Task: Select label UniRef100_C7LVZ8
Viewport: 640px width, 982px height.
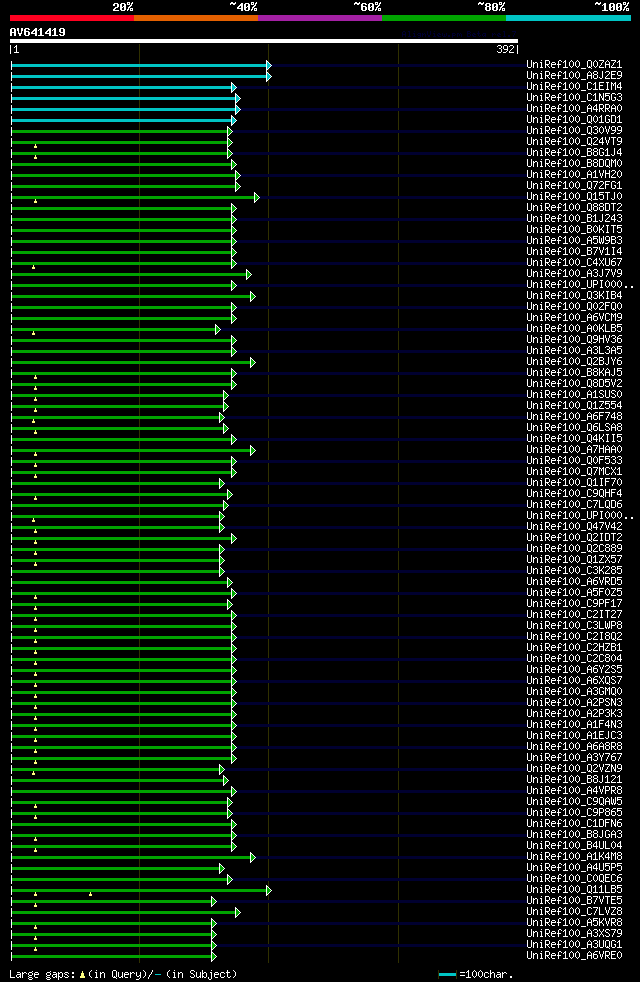Action: [x=574, y=912]
